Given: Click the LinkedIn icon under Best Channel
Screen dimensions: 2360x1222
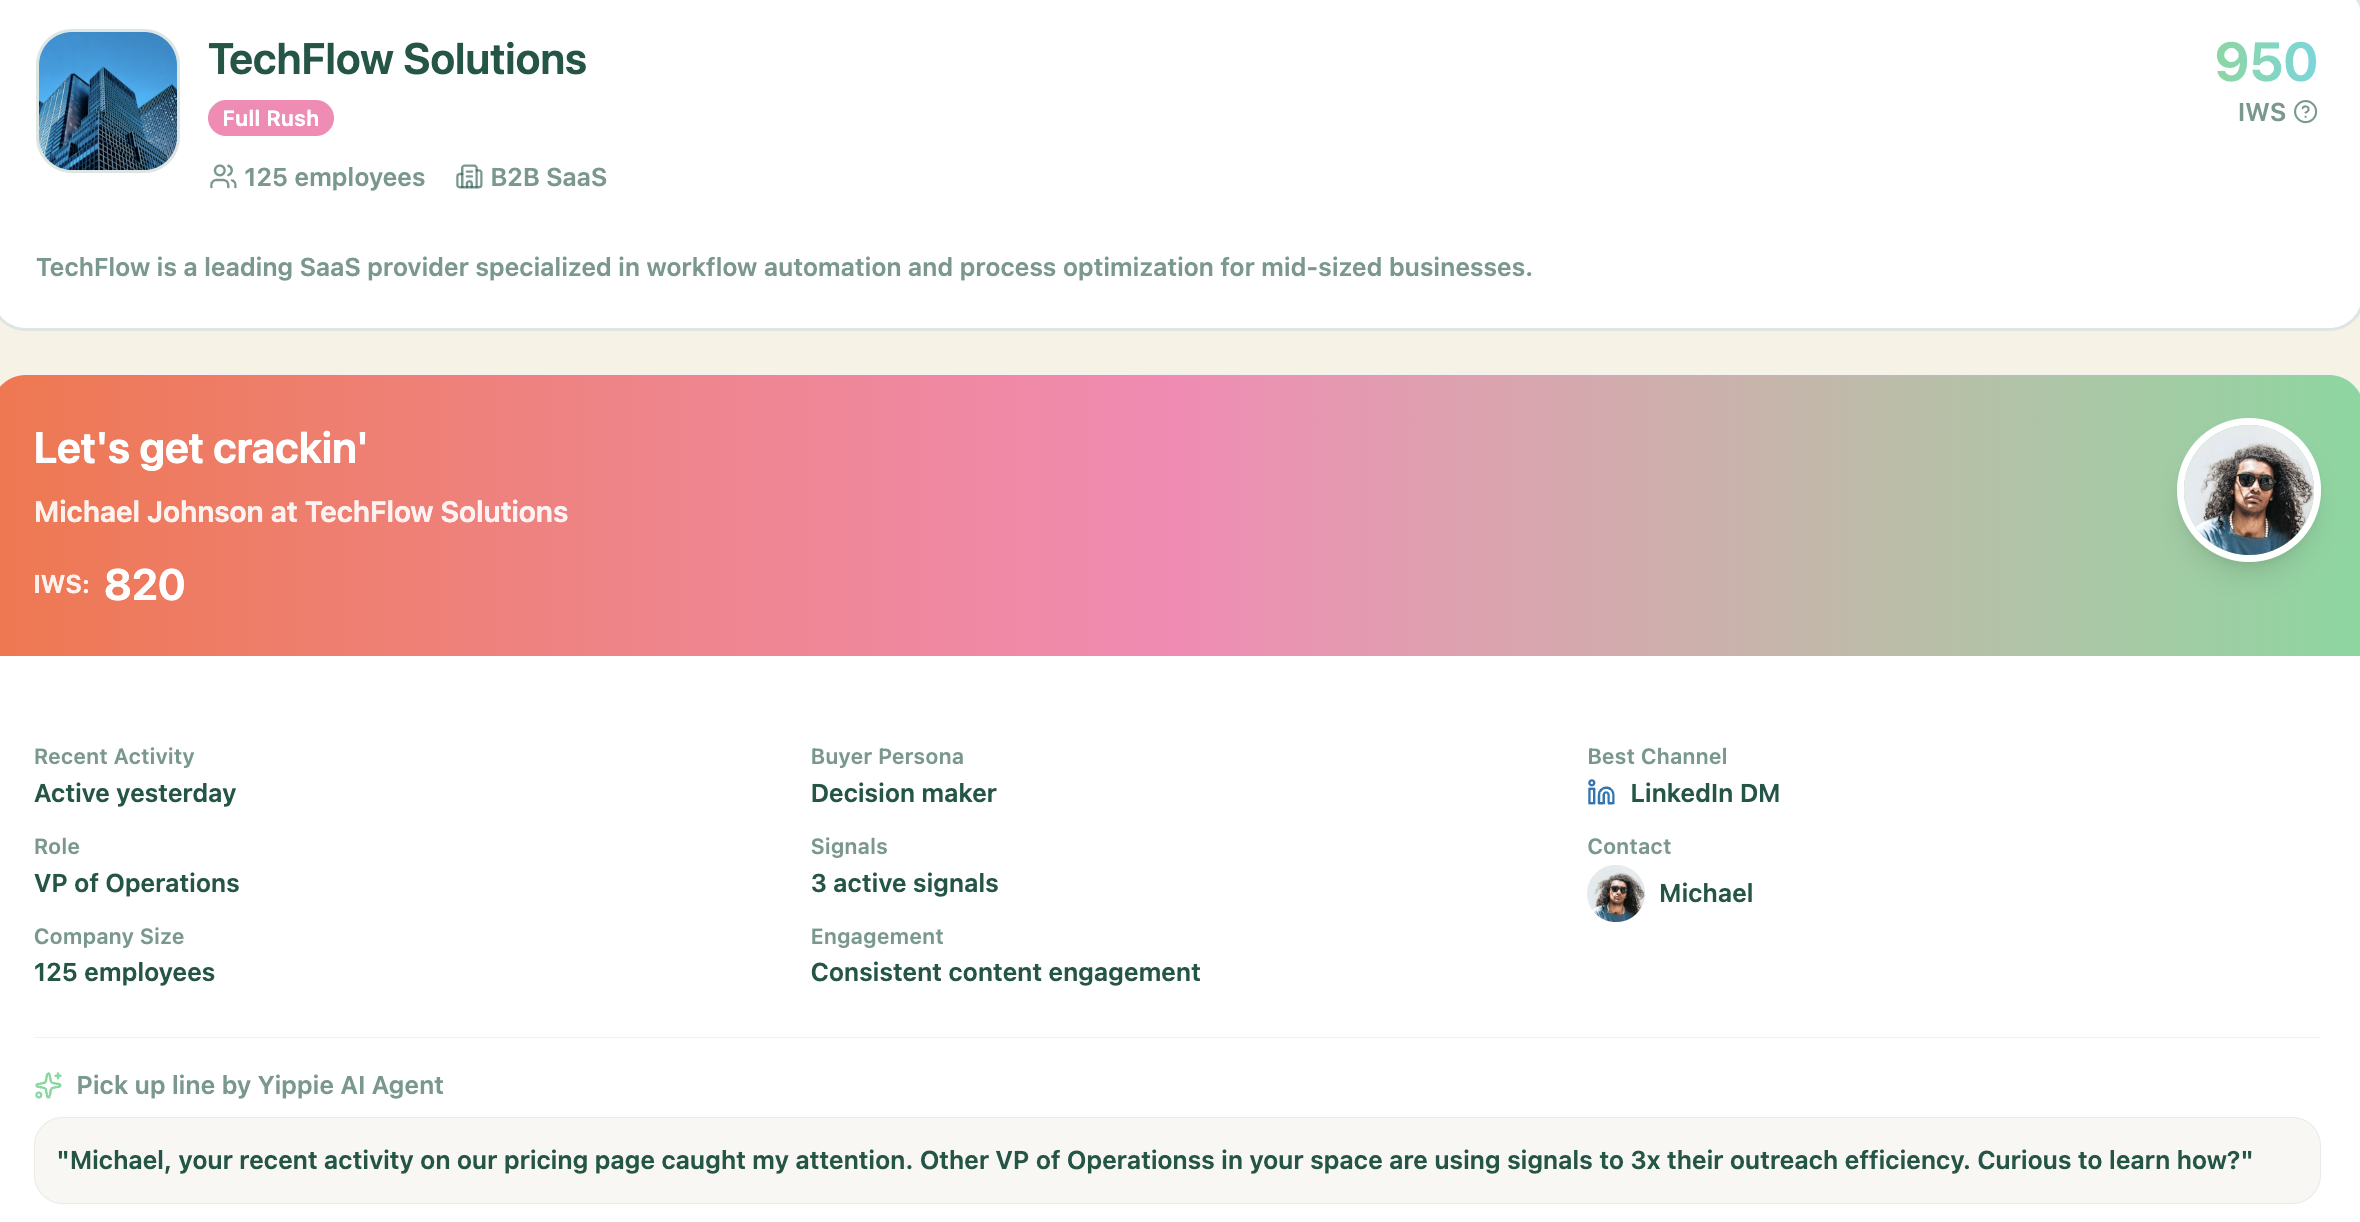Looking at the screenshot, I should point(1601,793).
